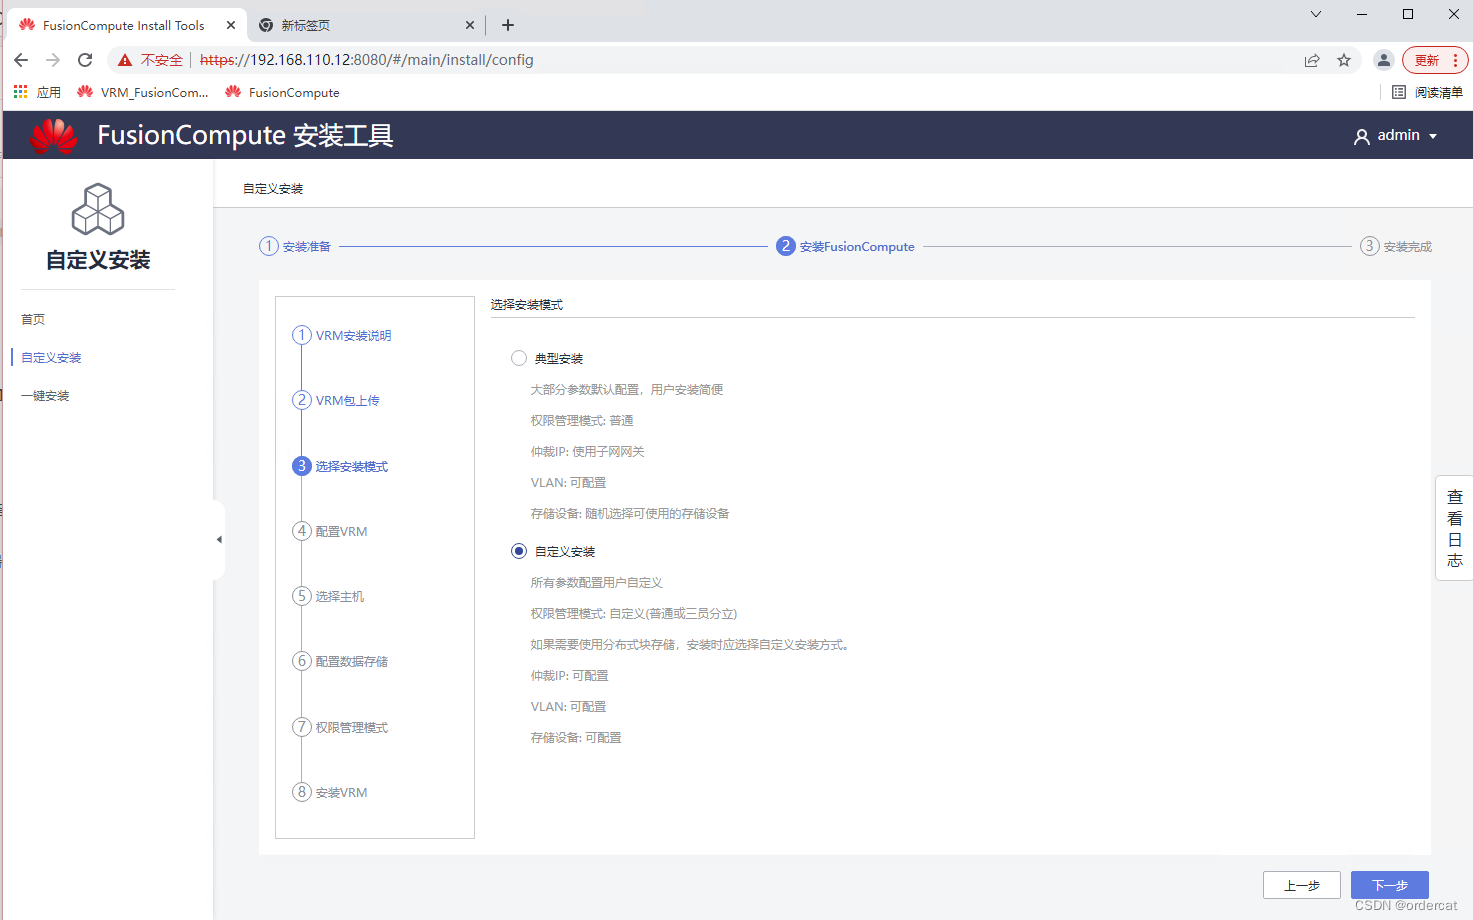
Task: Open the 查看日志 panel on the right
Action: click(1454, 528)
